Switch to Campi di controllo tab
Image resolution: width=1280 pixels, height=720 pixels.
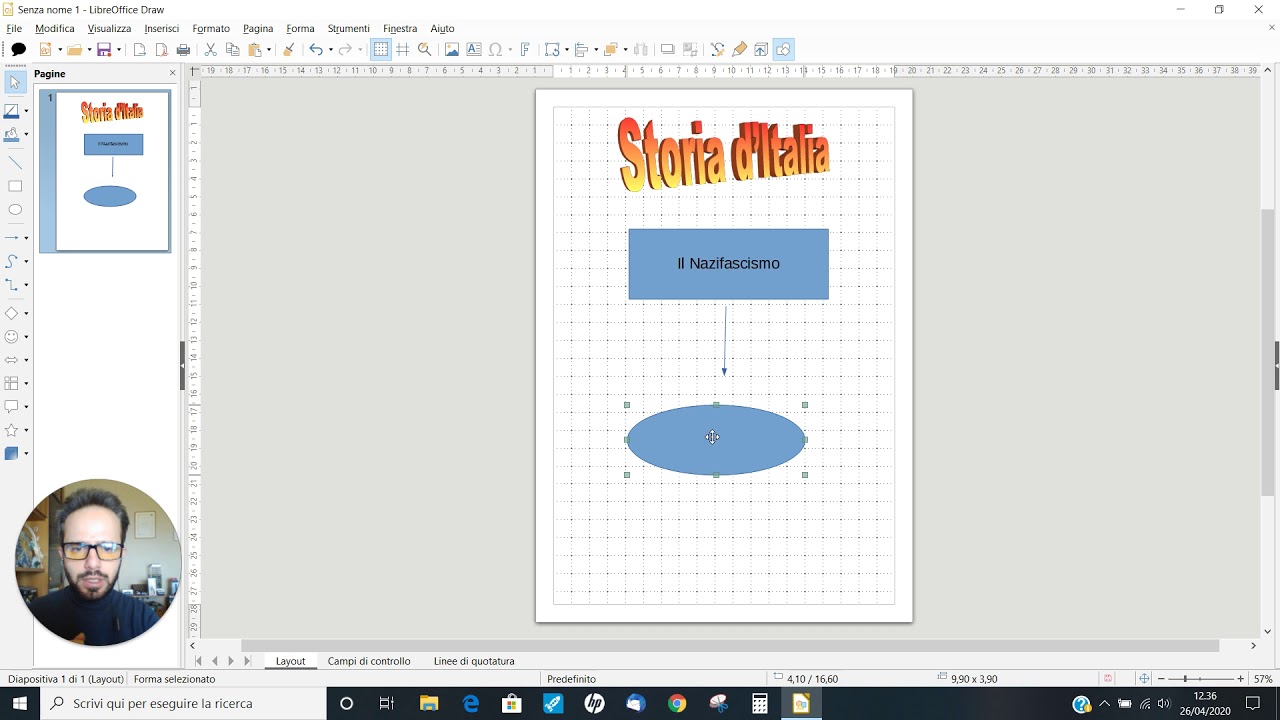(x=369, y=661)
